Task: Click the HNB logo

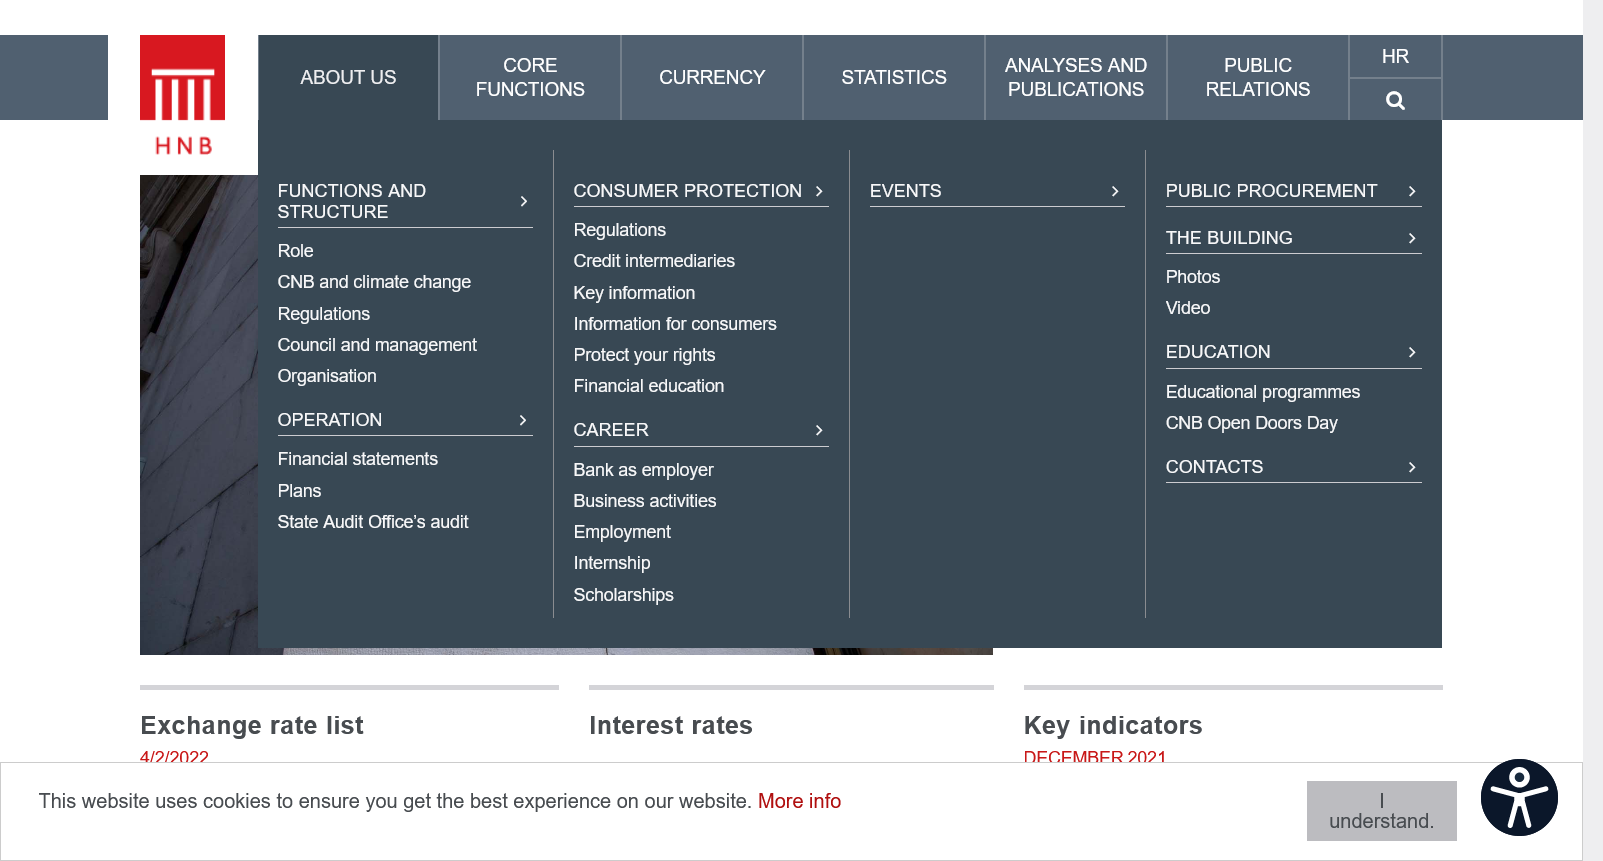Action: coord(182,97)
